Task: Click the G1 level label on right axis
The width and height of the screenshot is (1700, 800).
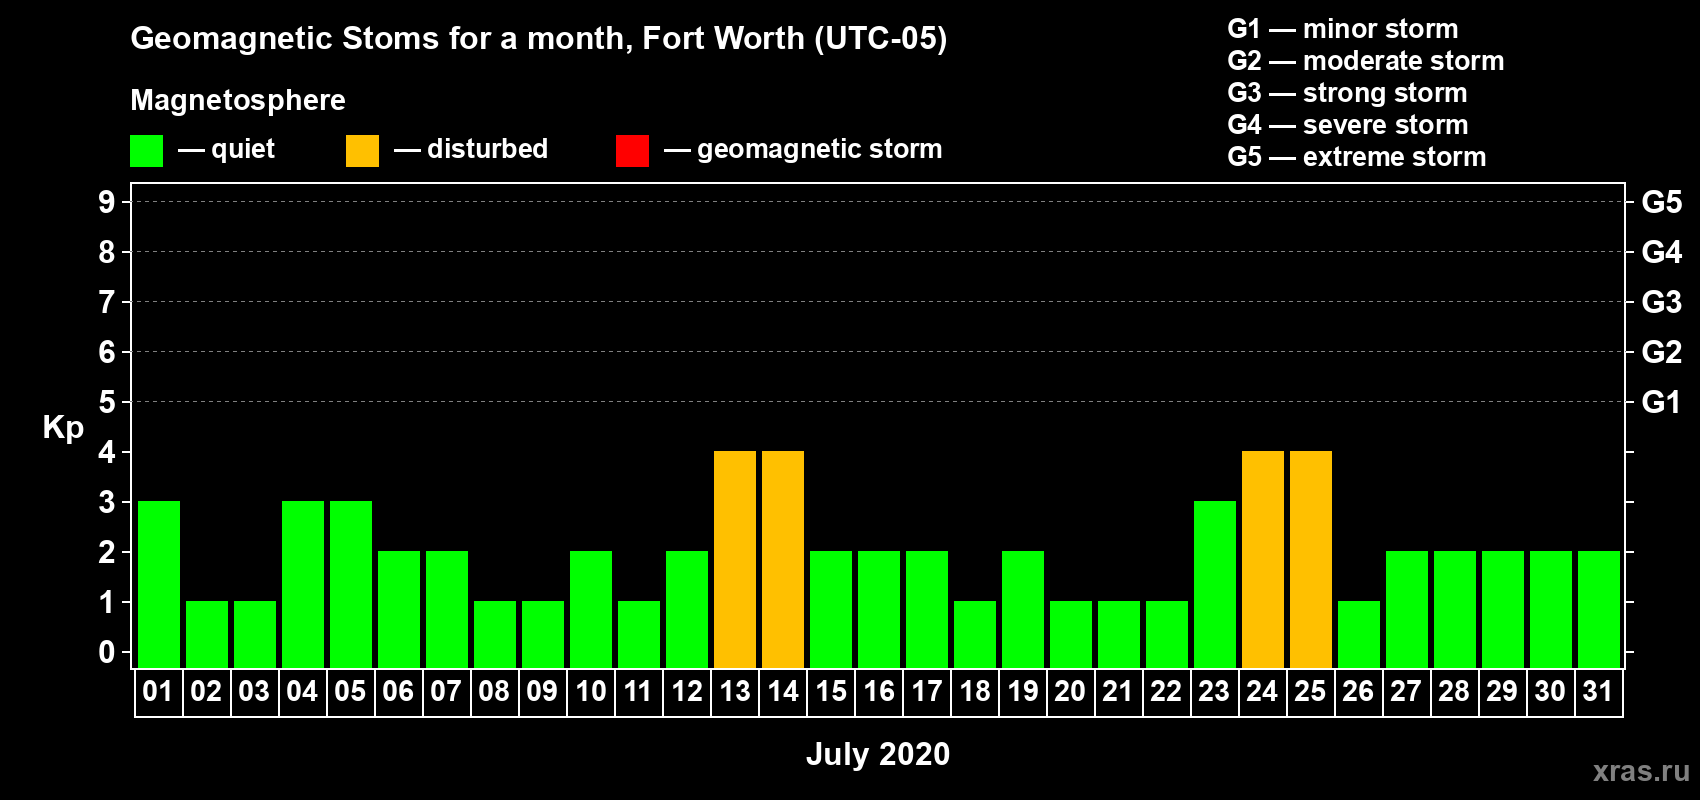Action: [1662, 402]
